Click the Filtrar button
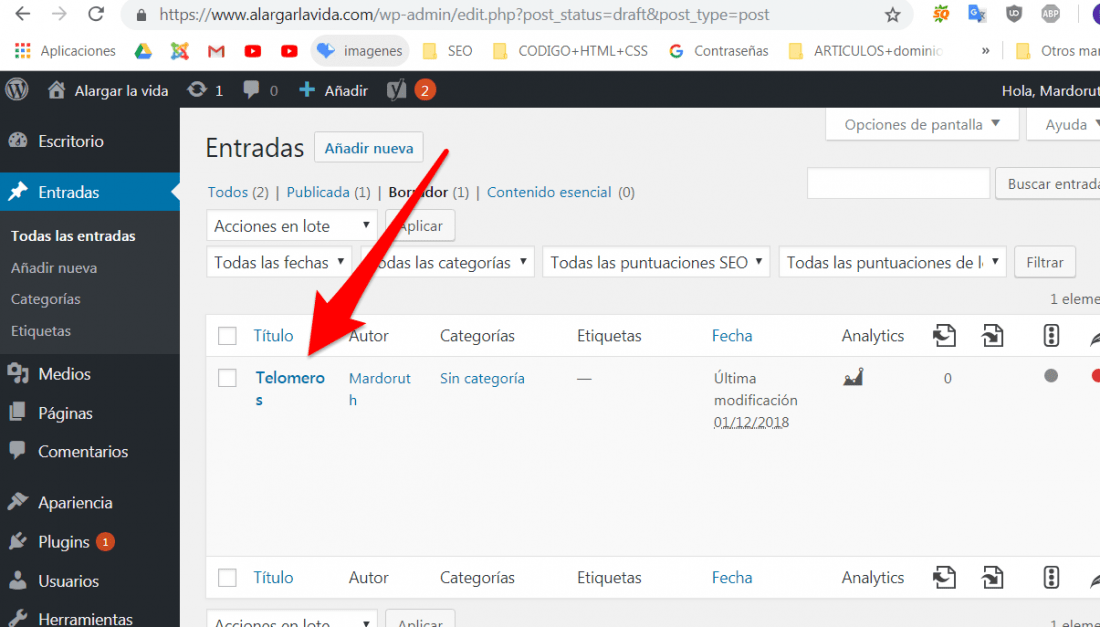Image resolution: width=1100 pixels, height=627 pixels. (1045, 262)
